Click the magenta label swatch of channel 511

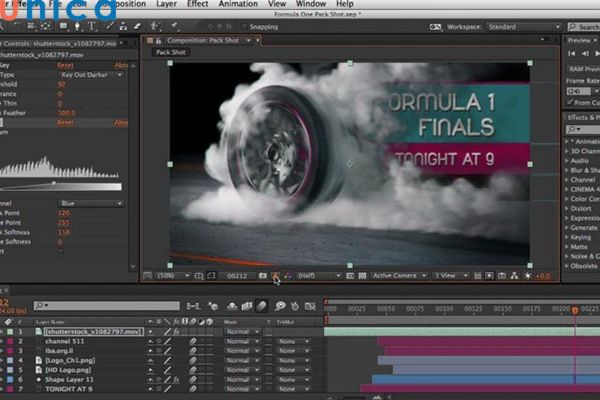(x=10, y=341)
